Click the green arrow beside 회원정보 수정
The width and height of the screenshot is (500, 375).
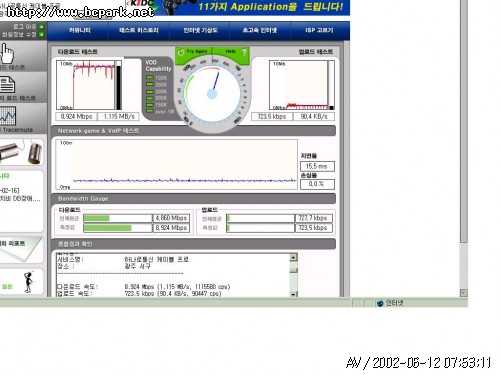[x=41, y=34]
